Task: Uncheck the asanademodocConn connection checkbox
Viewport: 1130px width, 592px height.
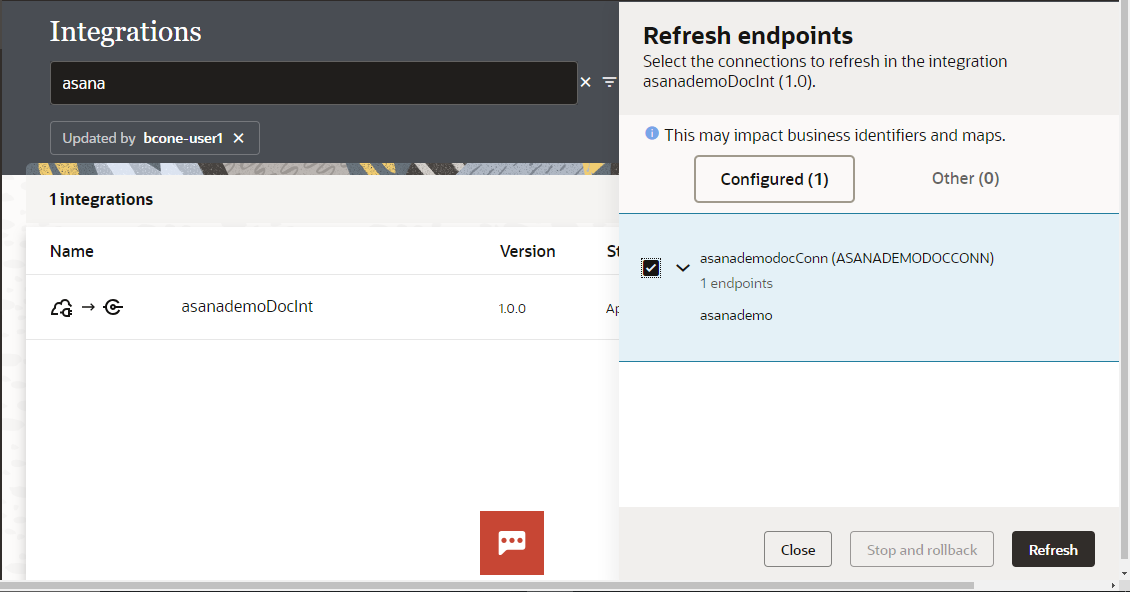Action: click(651, 267)
